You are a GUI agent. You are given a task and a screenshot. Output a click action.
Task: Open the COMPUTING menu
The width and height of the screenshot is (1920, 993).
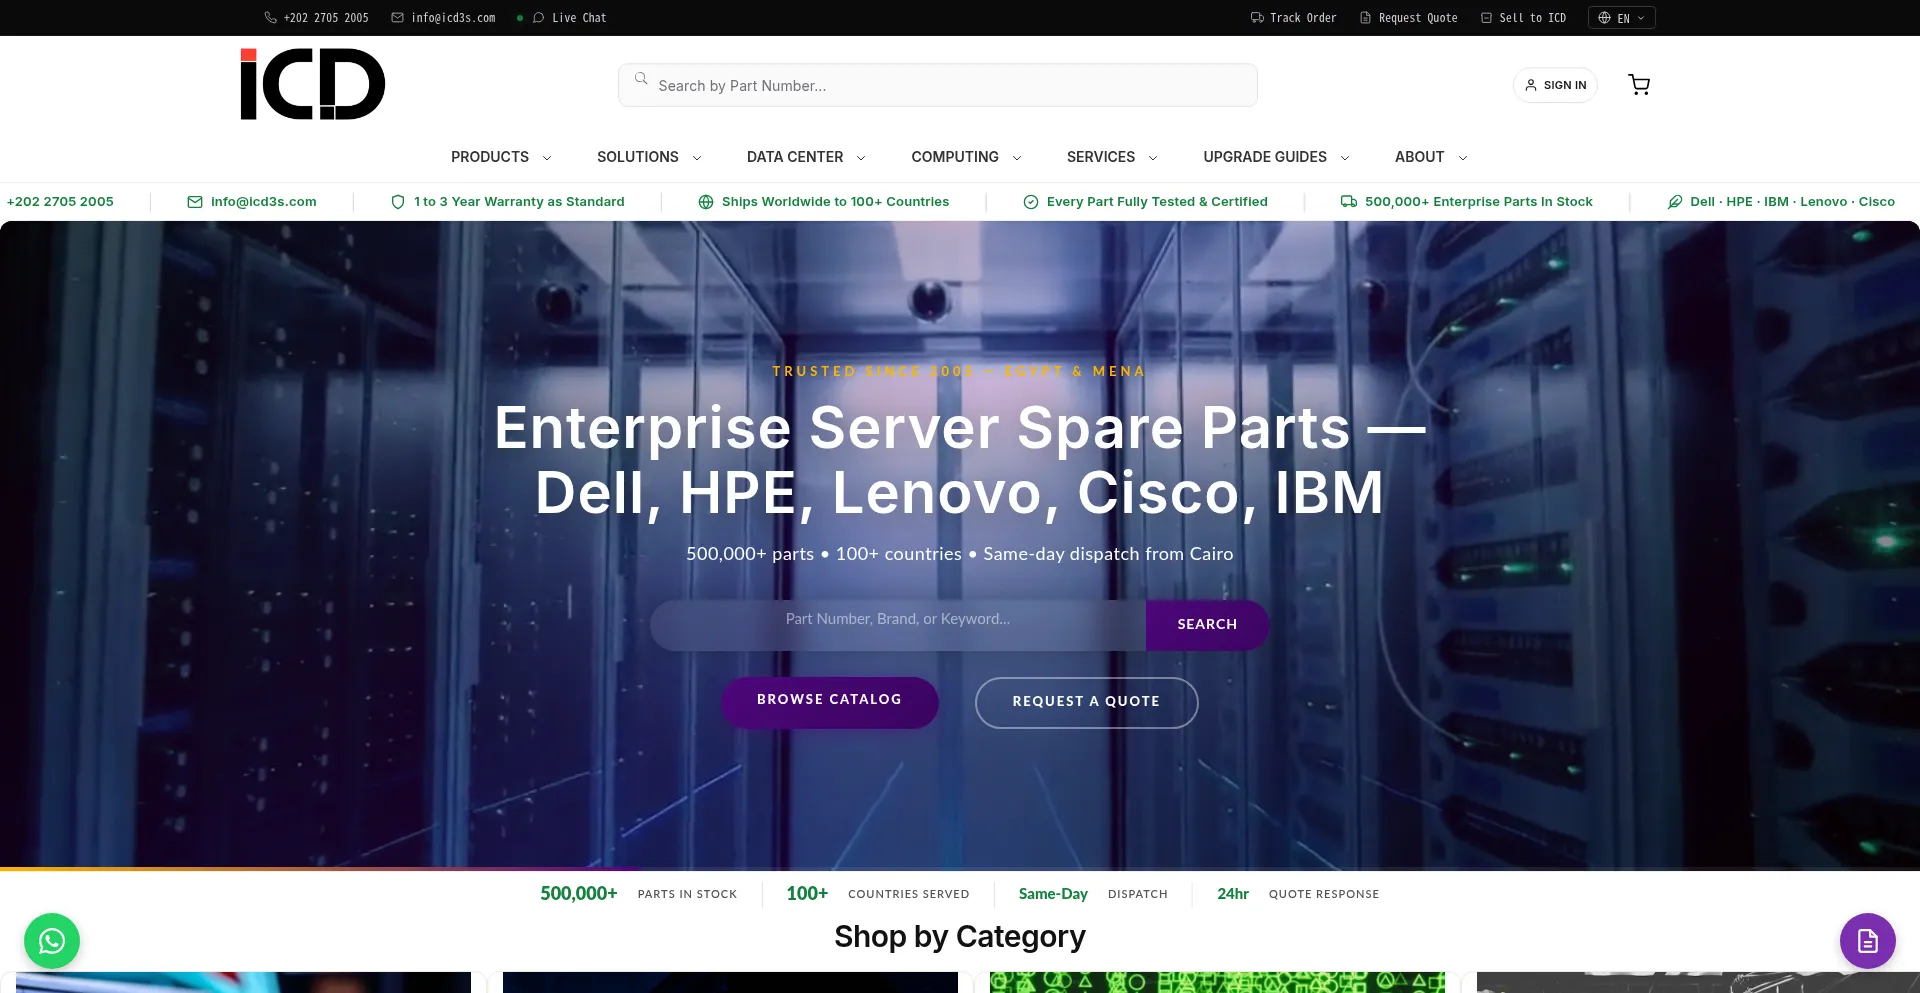tap(955, 157)
